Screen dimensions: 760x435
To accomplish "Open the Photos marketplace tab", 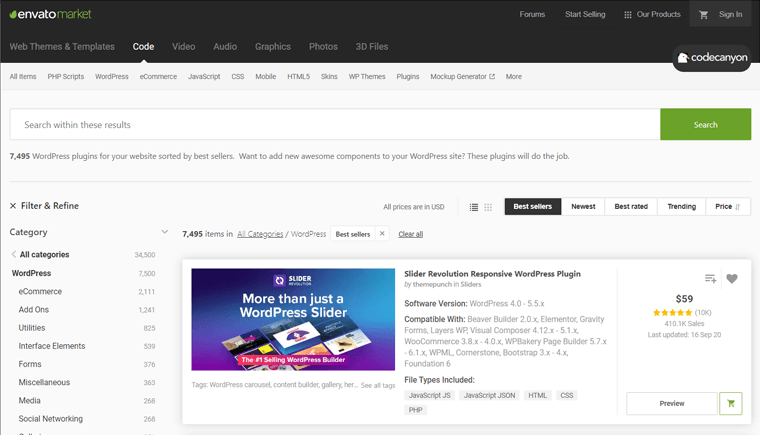I will [x=323, y=47].
